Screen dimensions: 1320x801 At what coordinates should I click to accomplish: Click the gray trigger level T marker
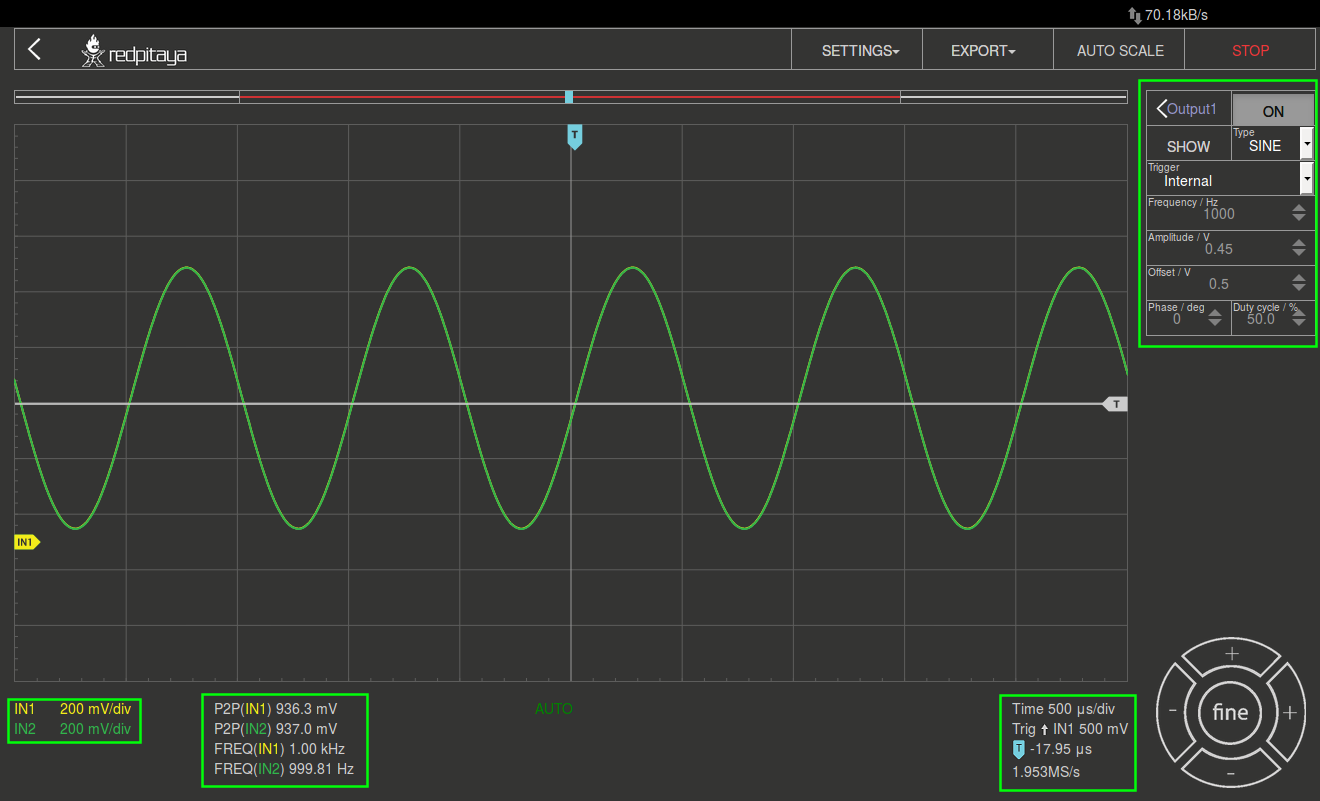point(1116,404)
